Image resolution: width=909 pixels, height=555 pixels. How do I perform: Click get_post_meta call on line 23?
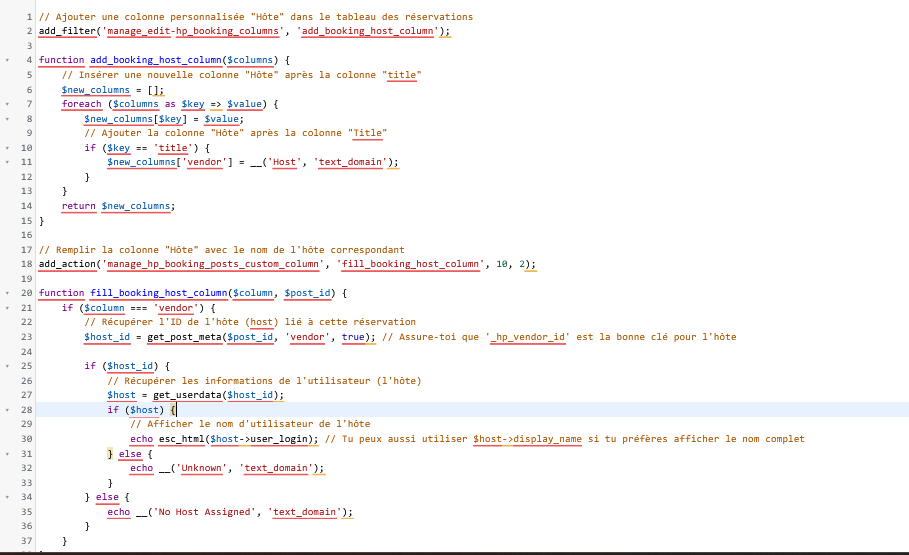tap(184, 337)
